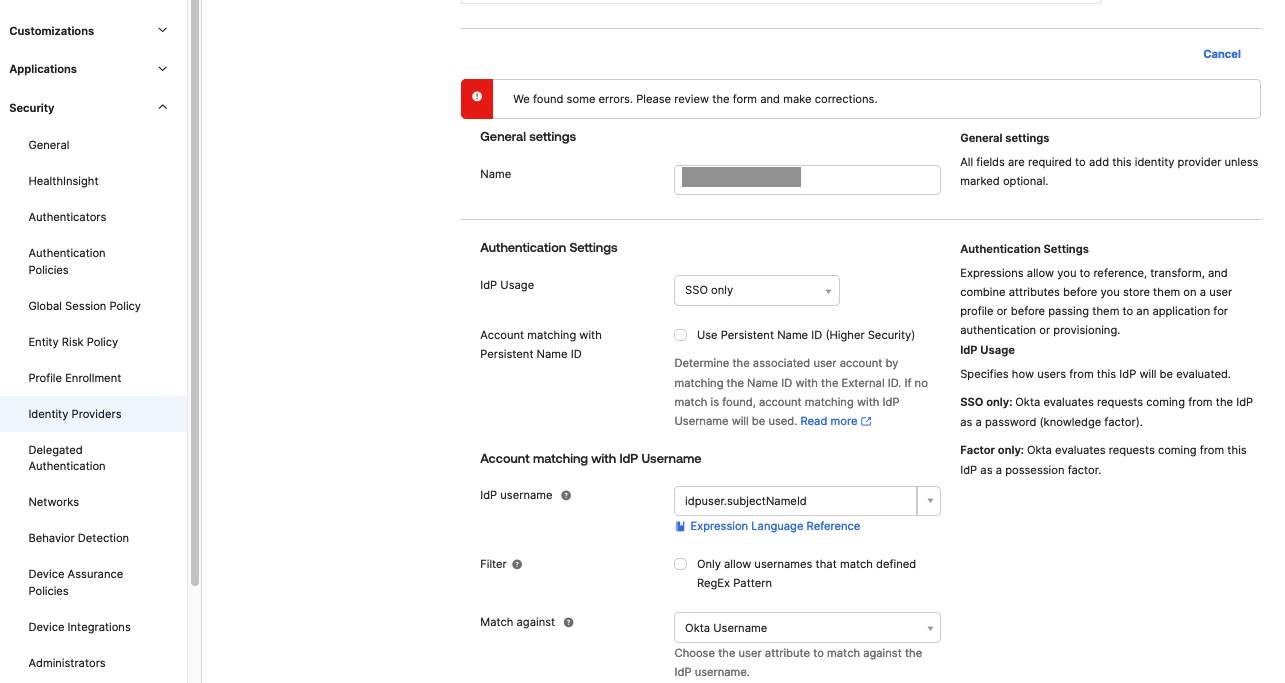Image resolution: width=1285 pixels, height=683 pixels.
Task: Click the IdP username help icon
Action: coord(566,496)
